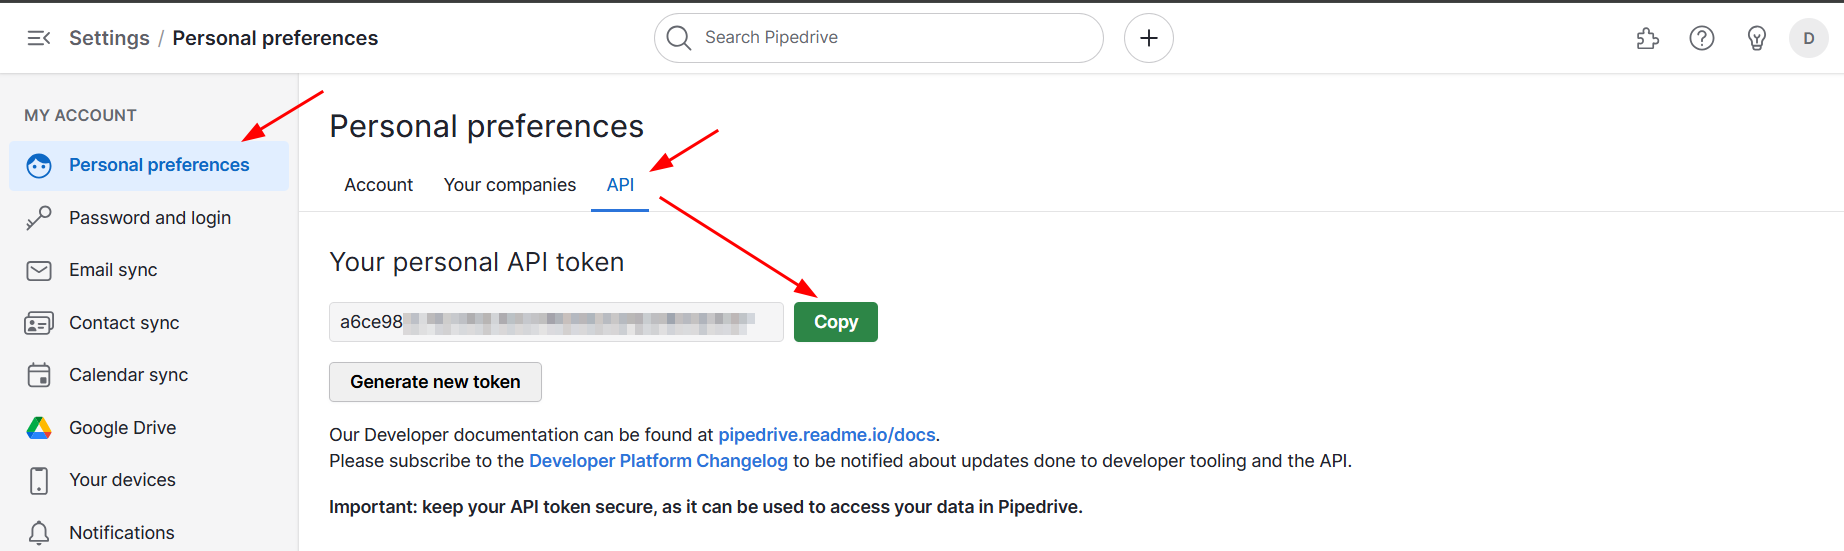The width and height of the screenshot is (1844, 551).
Task: Collapse the sidebar menu toggle icon
Action: tap(39, 38)
